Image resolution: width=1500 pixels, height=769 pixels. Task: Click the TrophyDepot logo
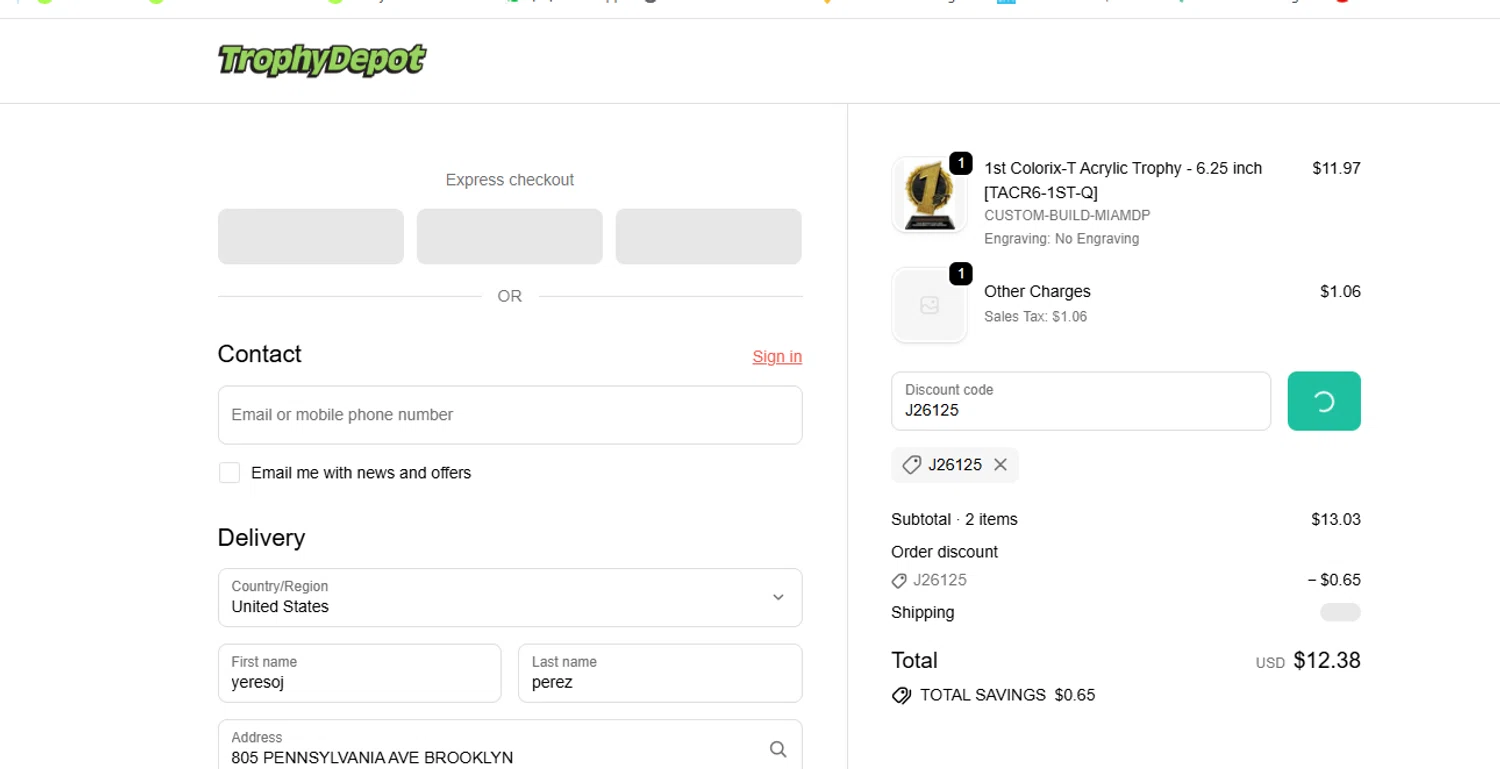322,60
